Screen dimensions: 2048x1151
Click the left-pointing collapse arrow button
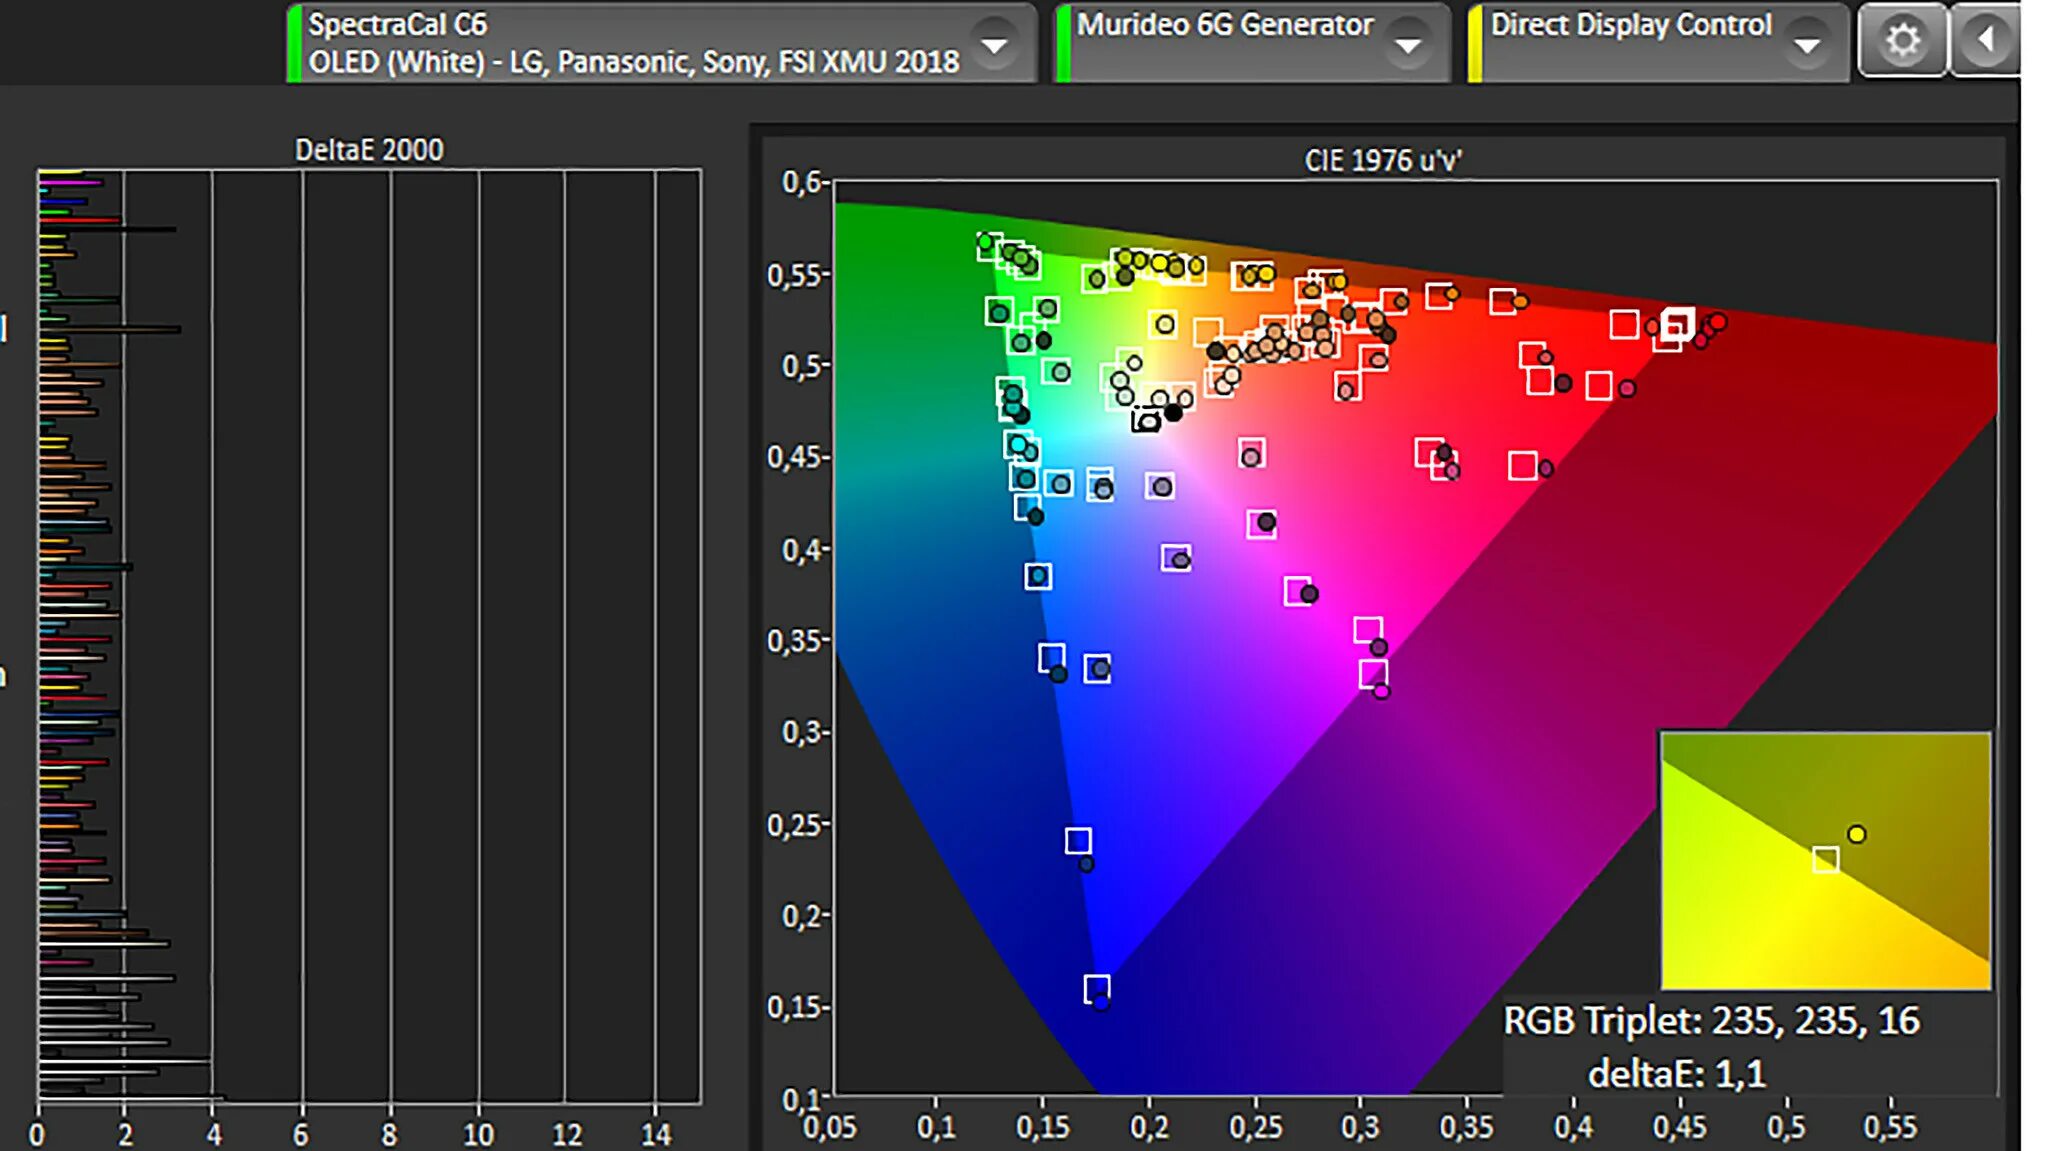pos(1986,41)
